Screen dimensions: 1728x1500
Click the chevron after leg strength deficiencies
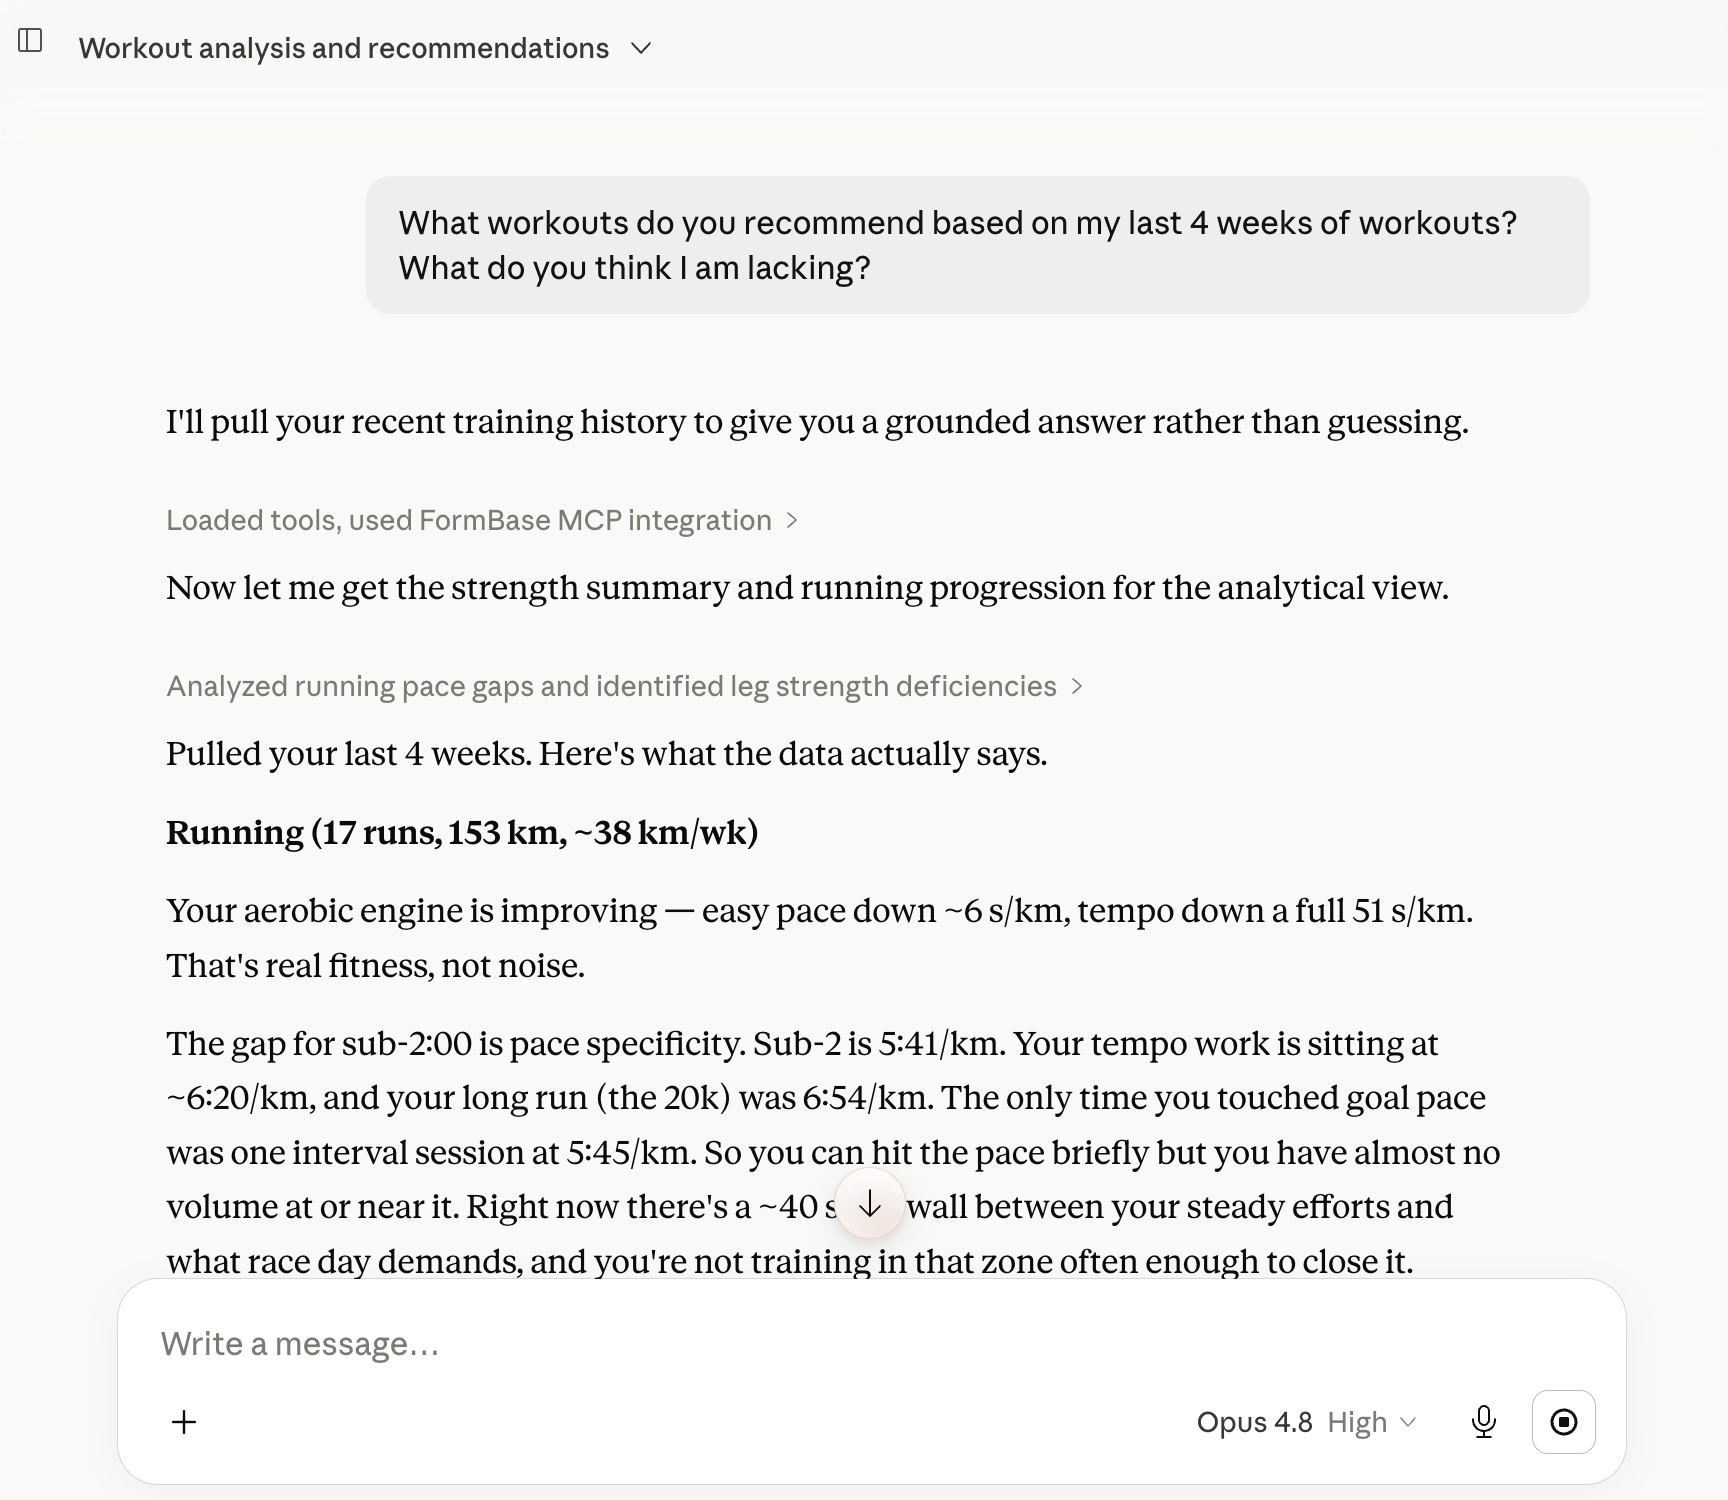(1076, 686)
